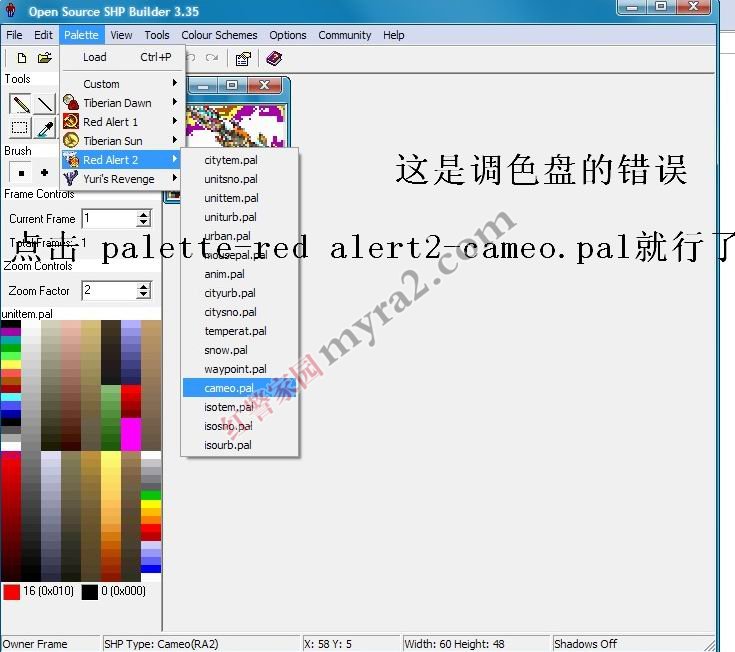Pick the magenta colour in the palette
Image resolution: width=735 pixels, height=652 pixels.
click(x=131, y=434)
